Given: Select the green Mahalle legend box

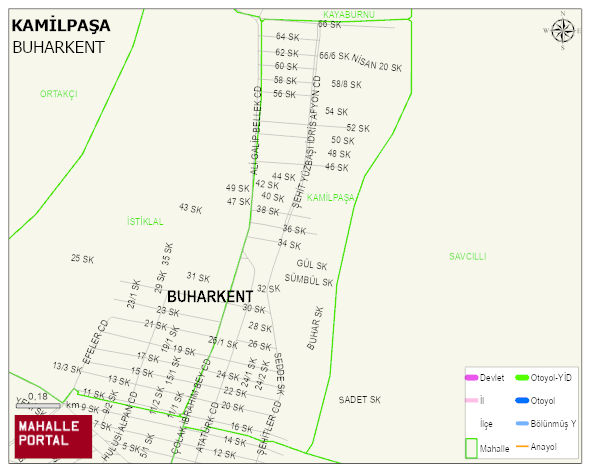Looking at the screenshot, I should click(471, 448).
